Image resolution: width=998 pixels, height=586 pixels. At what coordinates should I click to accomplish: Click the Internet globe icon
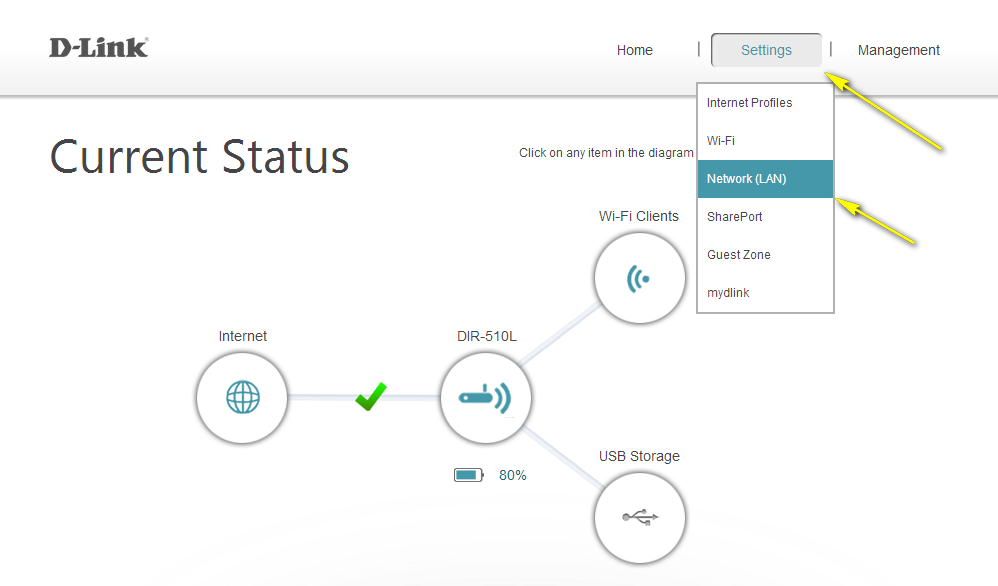coord(242,398)
